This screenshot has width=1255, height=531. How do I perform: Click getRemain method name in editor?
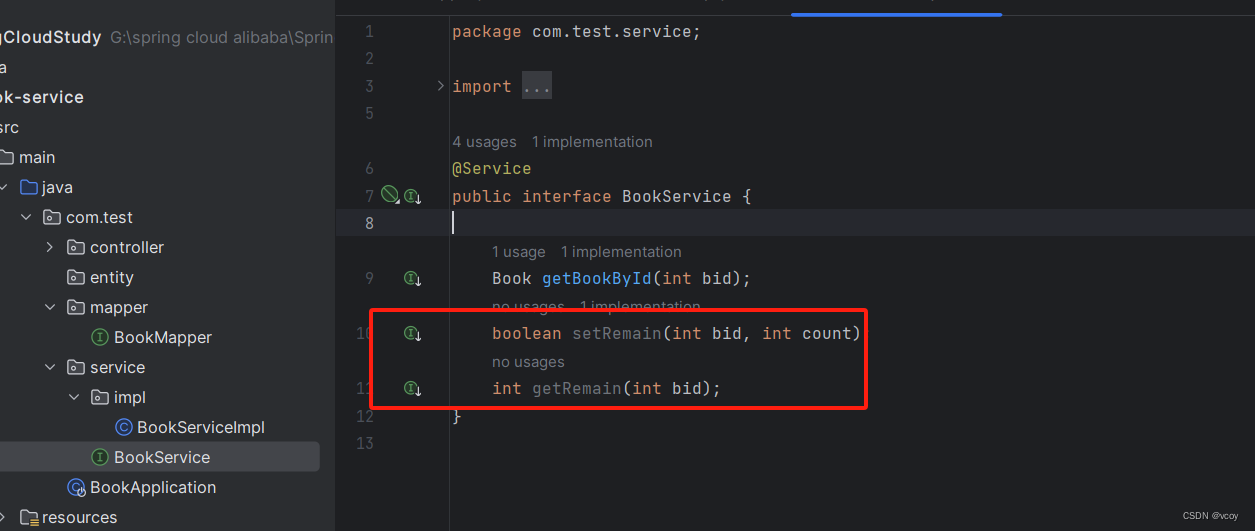pos(577,388)
